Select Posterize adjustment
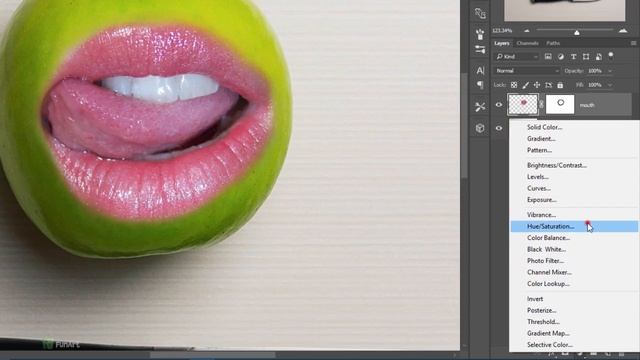 coord(574,310)
